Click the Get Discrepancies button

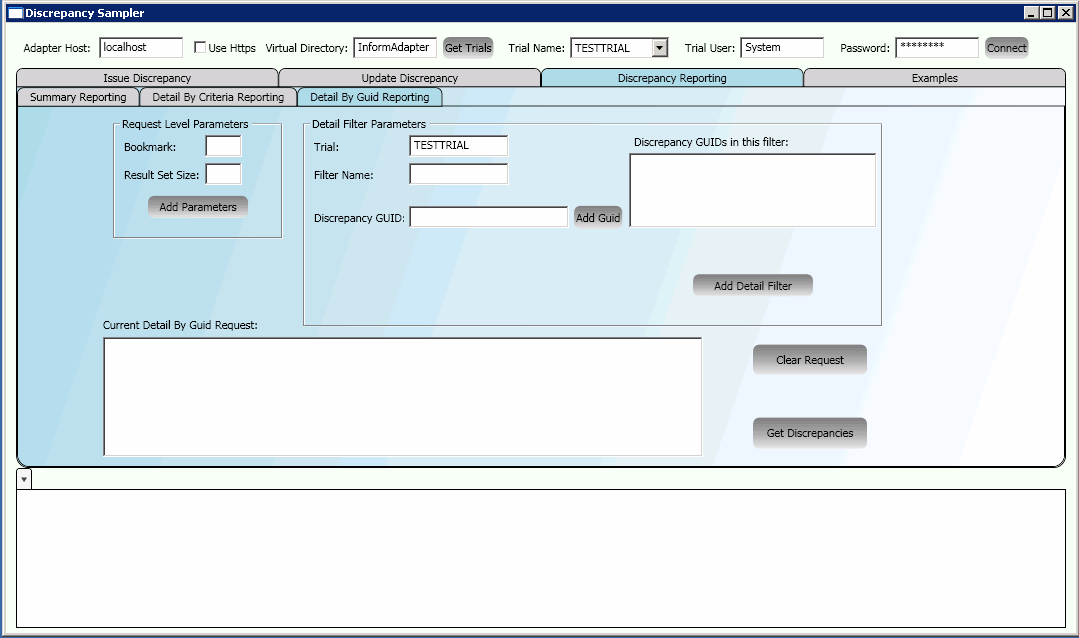point(810,433)
